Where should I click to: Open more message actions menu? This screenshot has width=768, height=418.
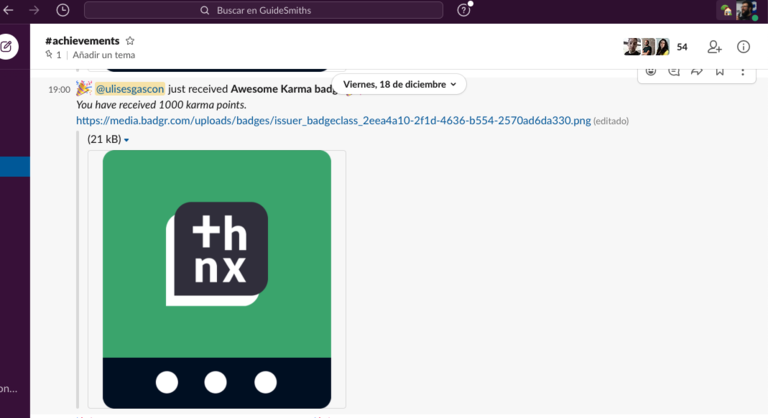743,72
